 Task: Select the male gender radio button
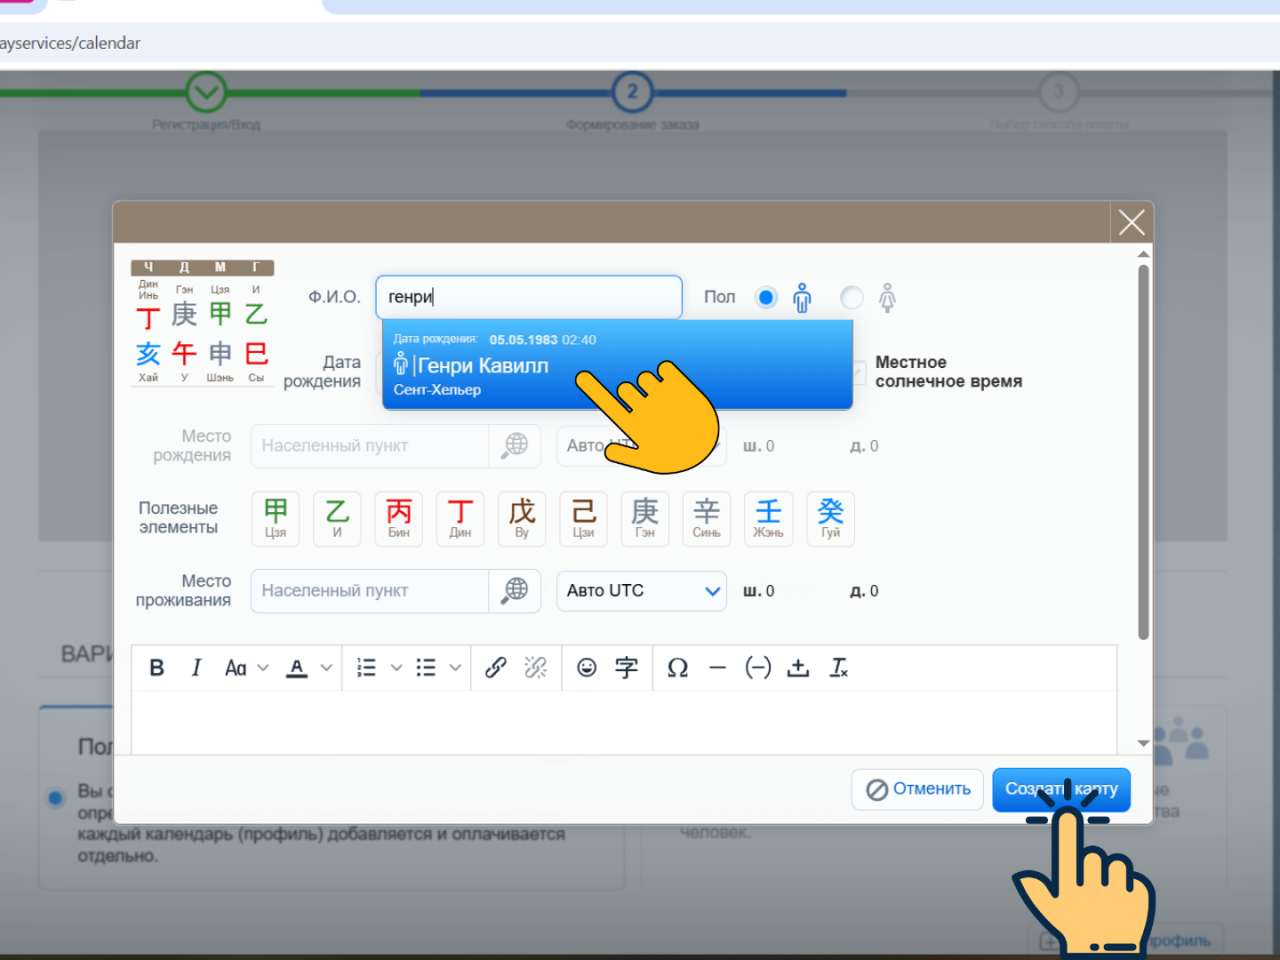point(766,297)
